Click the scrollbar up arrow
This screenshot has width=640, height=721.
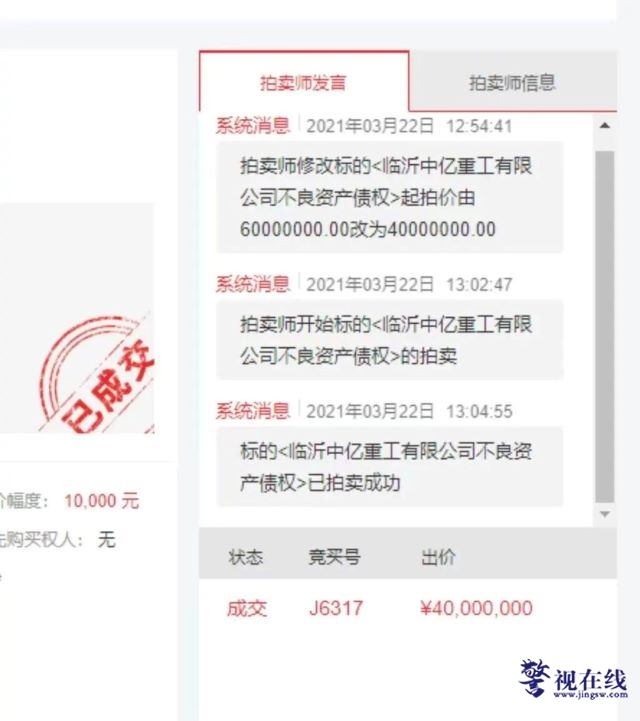click(x=605, y=125)
